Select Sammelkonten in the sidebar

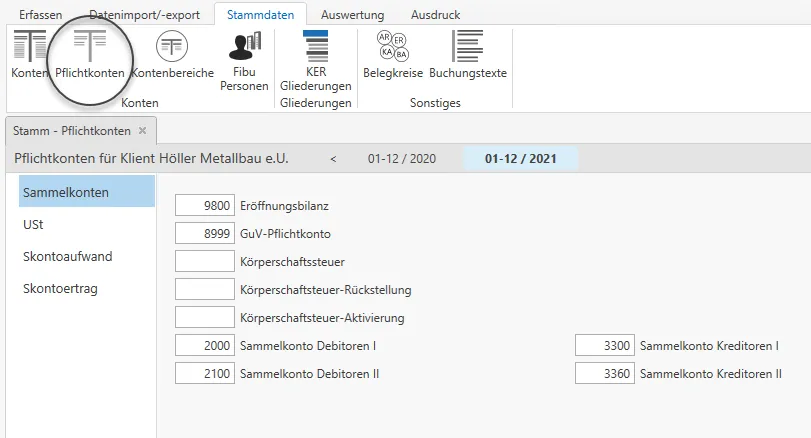pyautogui.click(x=87, y=192)
